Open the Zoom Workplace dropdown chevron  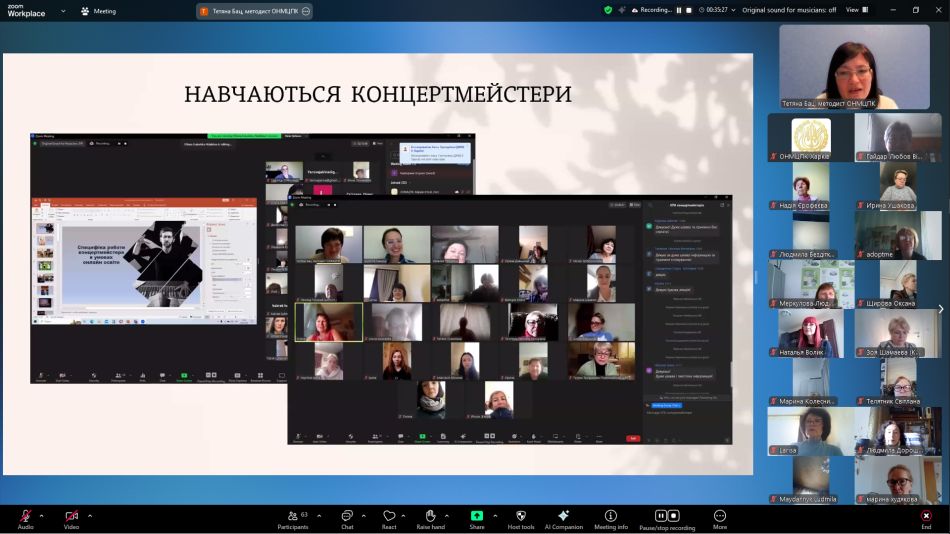pyautogui.click(x=63, y=11)
